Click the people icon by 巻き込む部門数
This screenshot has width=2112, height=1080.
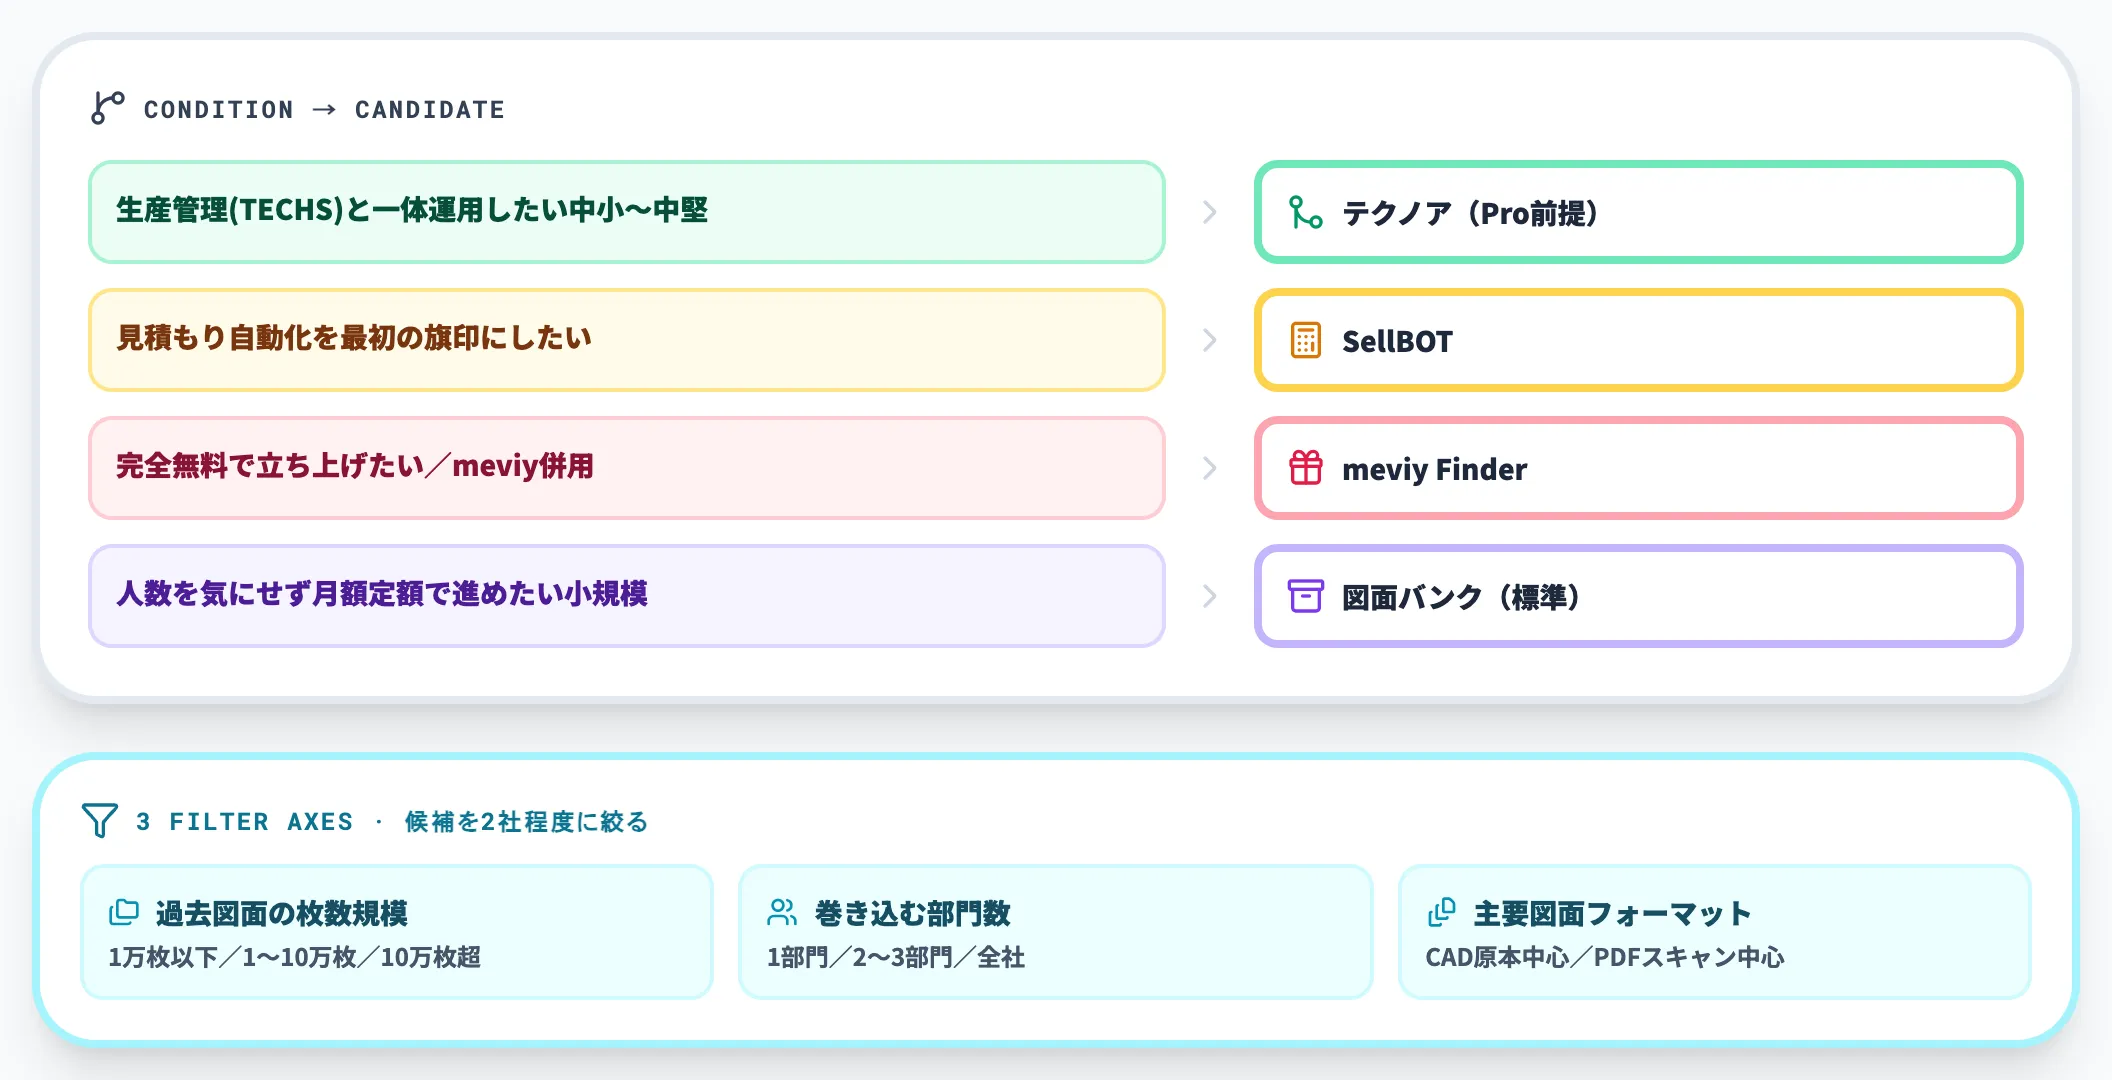tap(782, 912)
